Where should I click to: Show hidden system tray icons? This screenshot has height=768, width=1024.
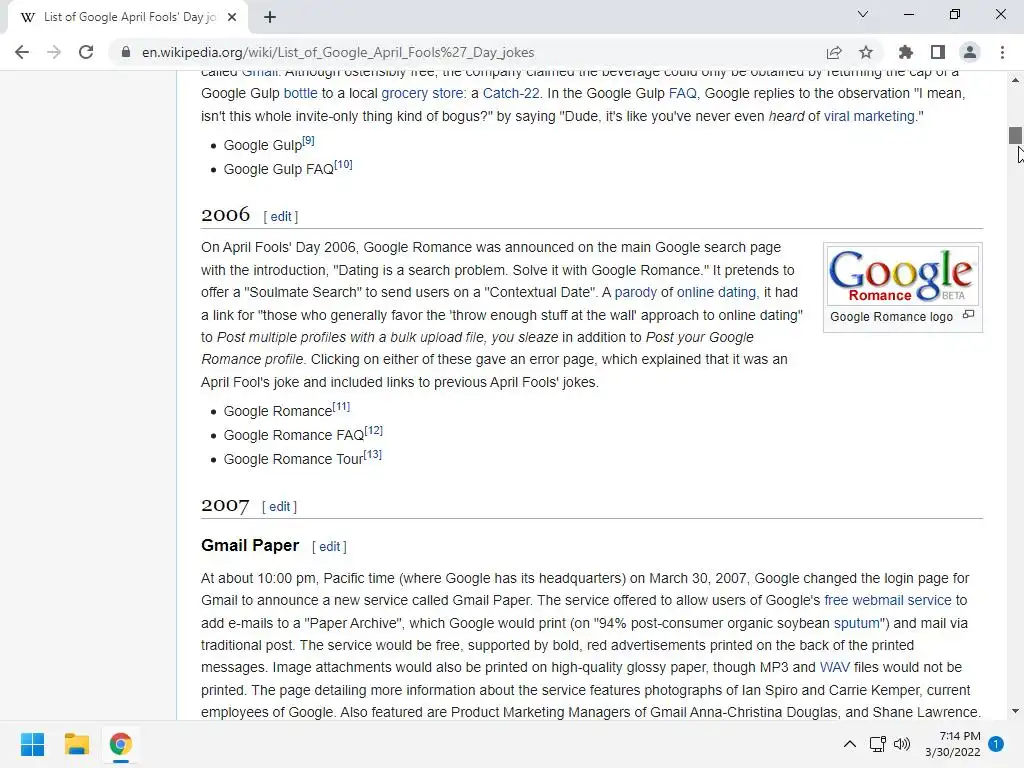tap(850, 744)
